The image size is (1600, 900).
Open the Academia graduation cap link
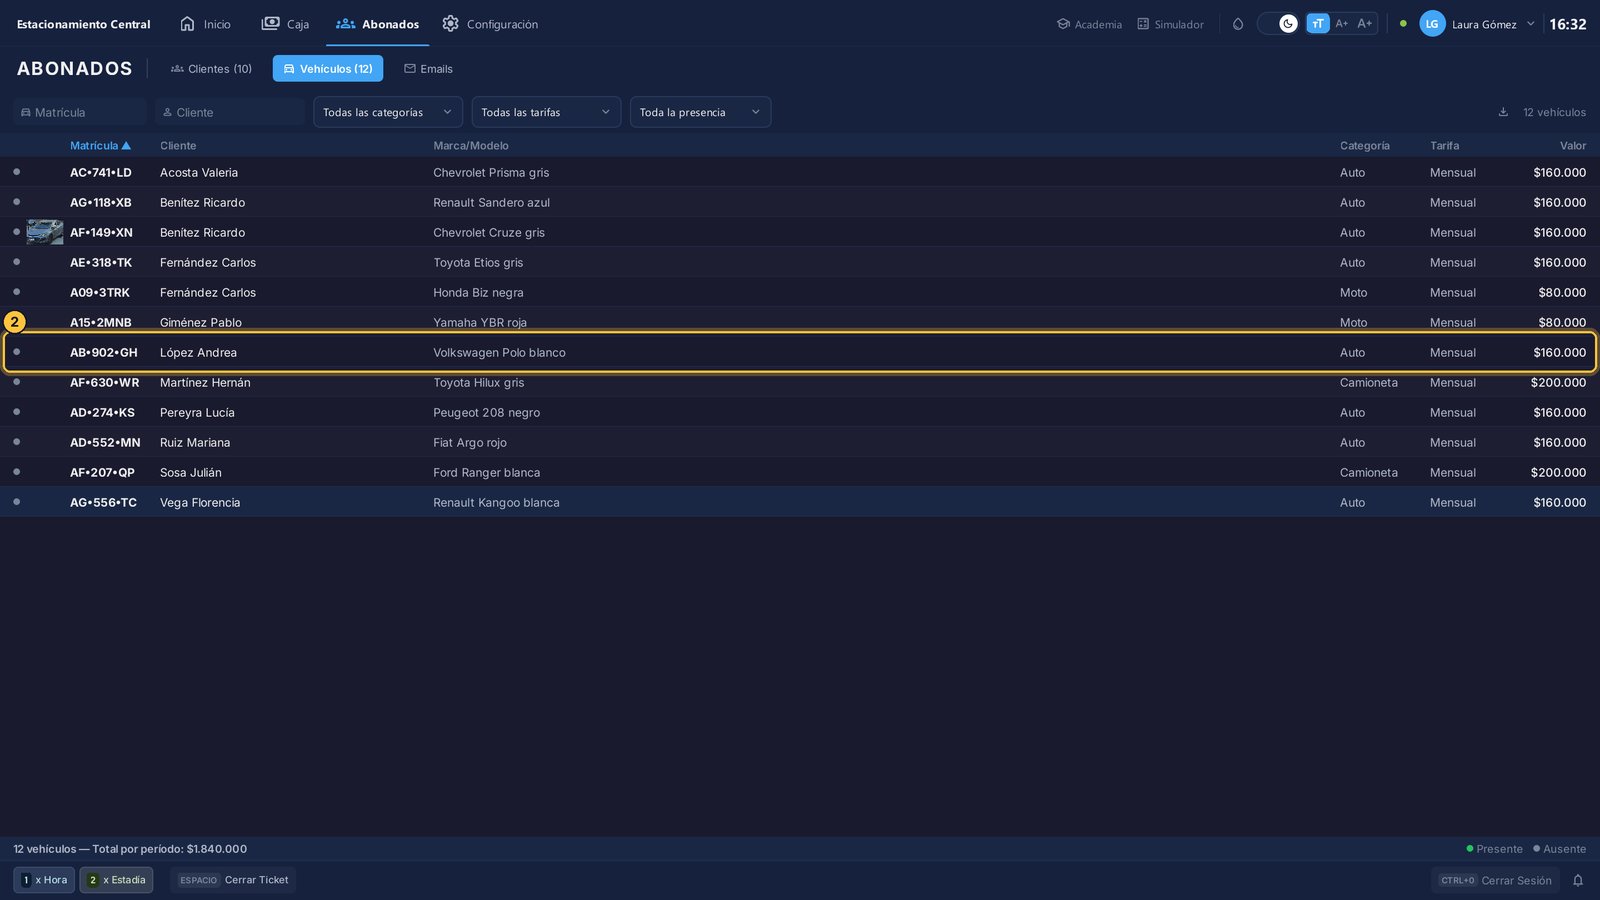pyautogui.click(x=1089, y=24)
